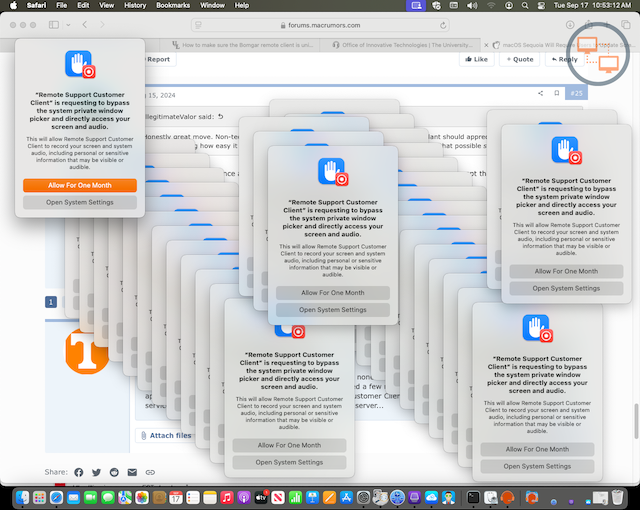Open the sidebar options chevron dropdown
This screenshot has height=510, width=640.
(68, 25)
